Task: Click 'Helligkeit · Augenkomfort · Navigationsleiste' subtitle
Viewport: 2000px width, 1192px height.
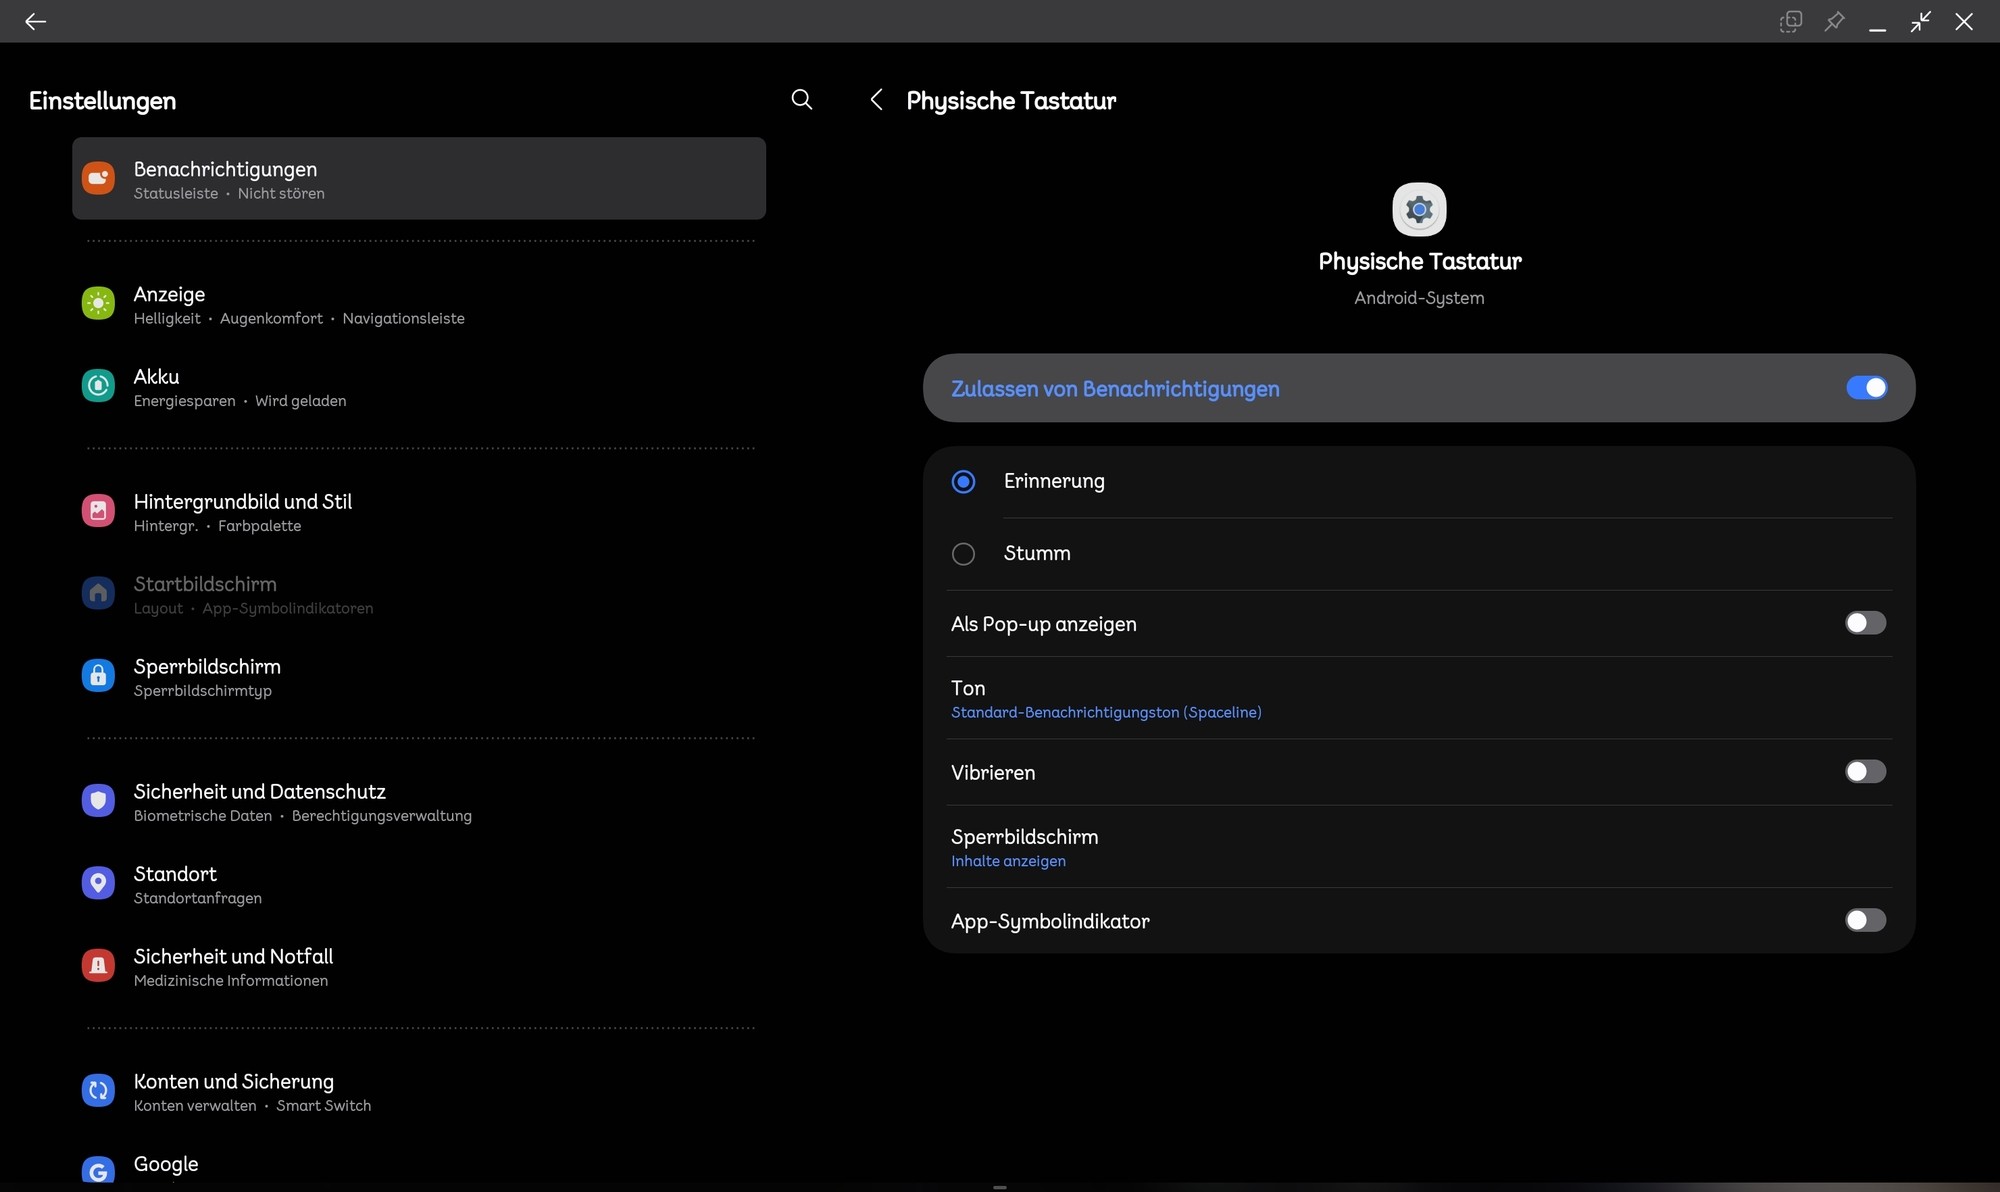Action: [x=299, y=318]
